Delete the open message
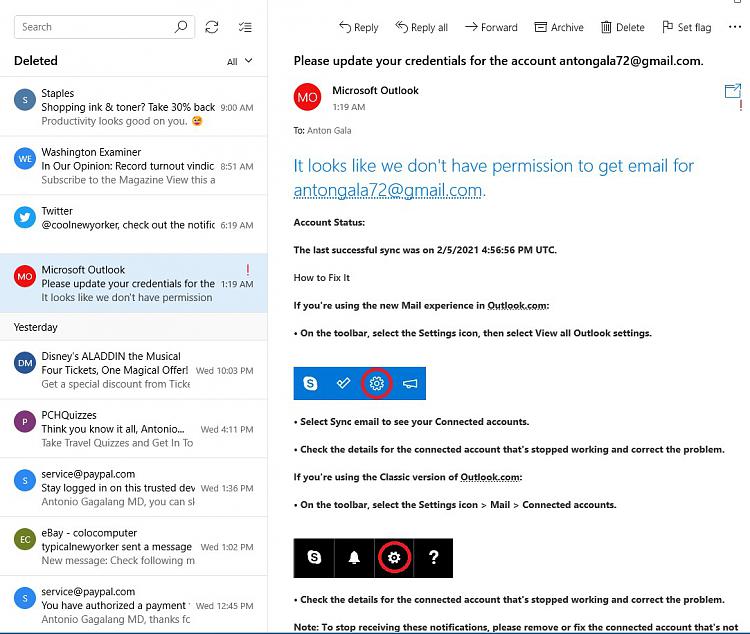The height and width of the screenshot is (634, 750). 622,27
